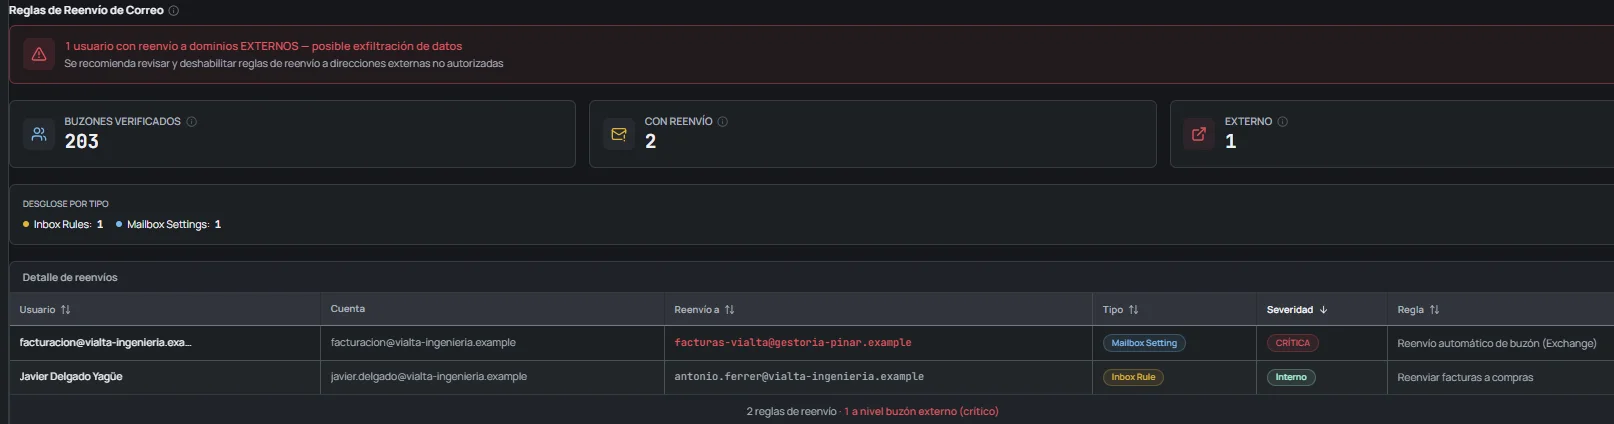Select user row Javier Delgado Yagüe
Viewport: 1614px width, 424px height.
[x=71, y=377]
